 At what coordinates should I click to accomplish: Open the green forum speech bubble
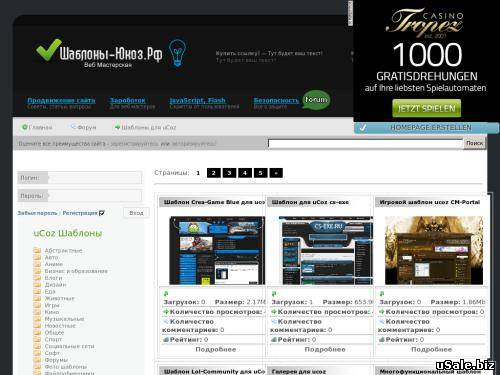(316, 100)
